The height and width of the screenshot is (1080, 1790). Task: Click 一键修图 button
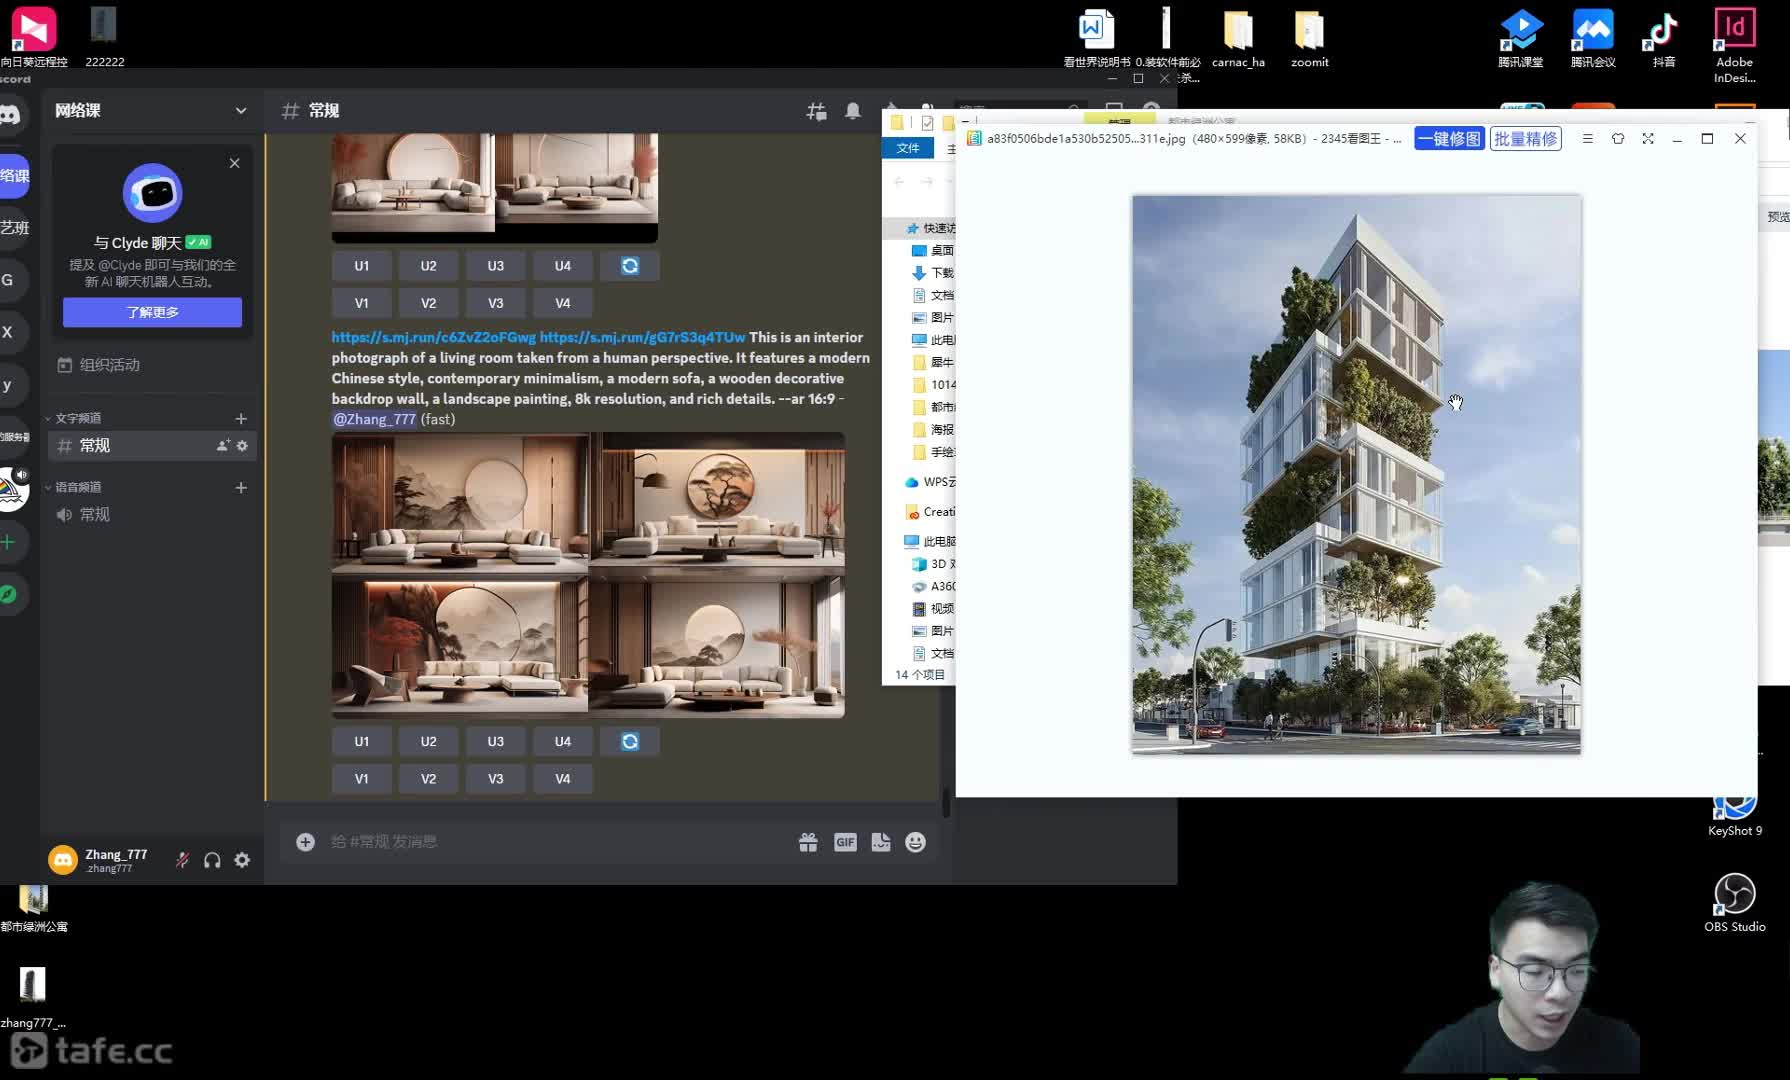click(1449, 139)
